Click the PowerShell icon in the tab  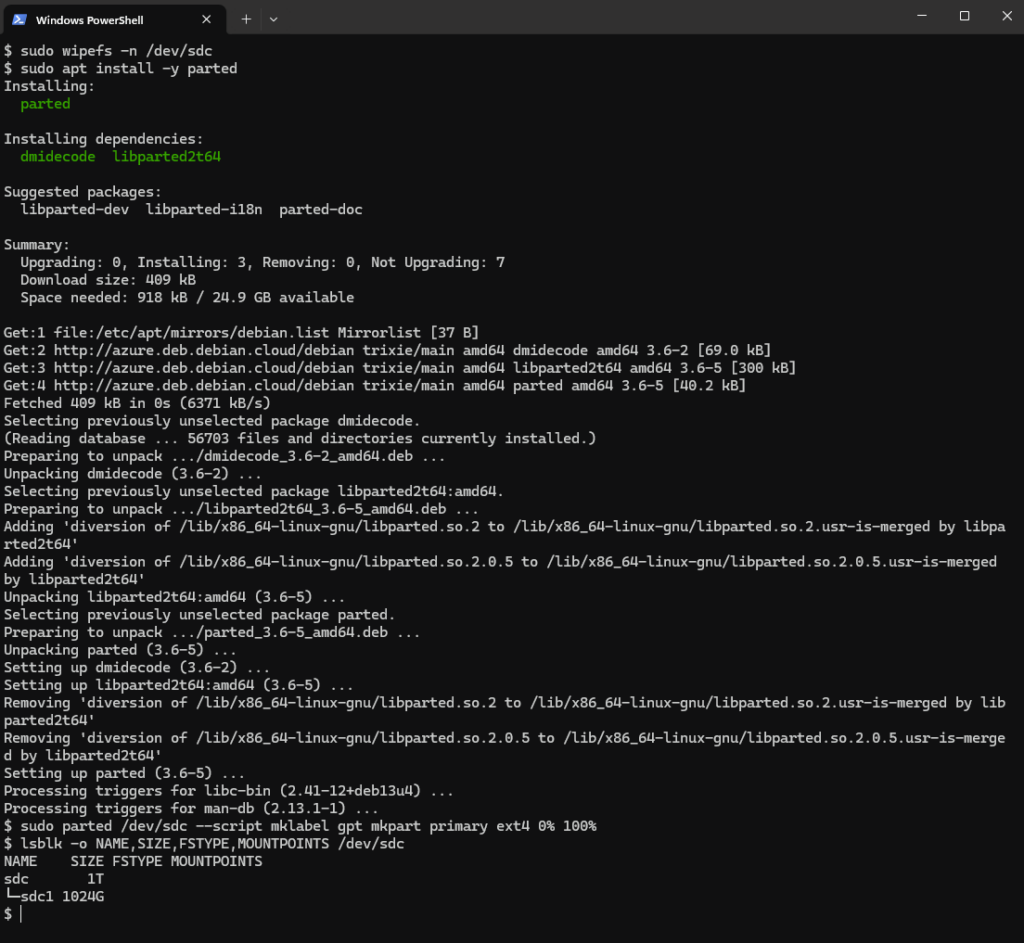(x=20, y=20)
